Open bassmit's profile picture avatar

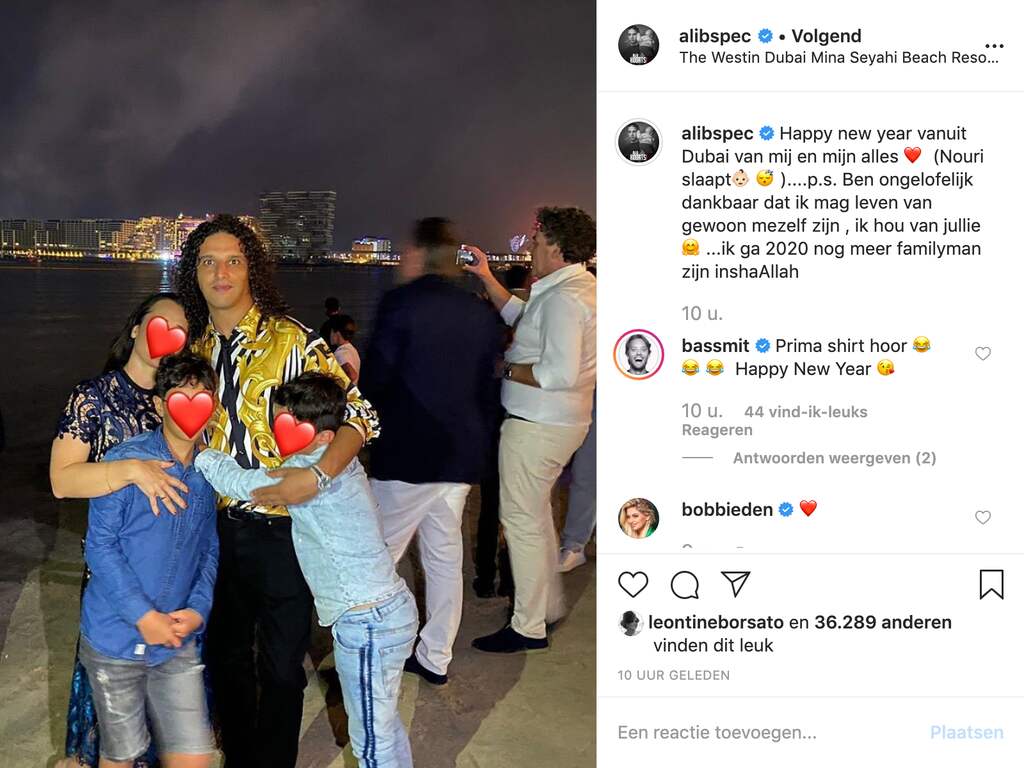[x=638, y=355]
